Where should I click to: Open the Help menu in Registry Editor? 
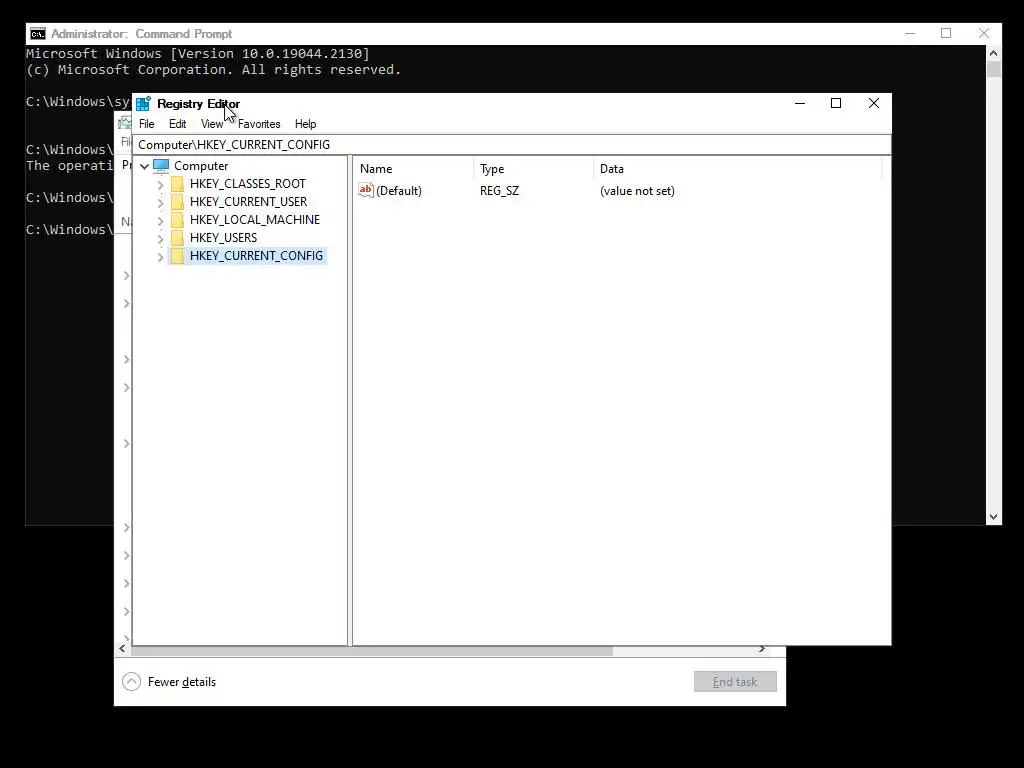[x=305, y=124]
